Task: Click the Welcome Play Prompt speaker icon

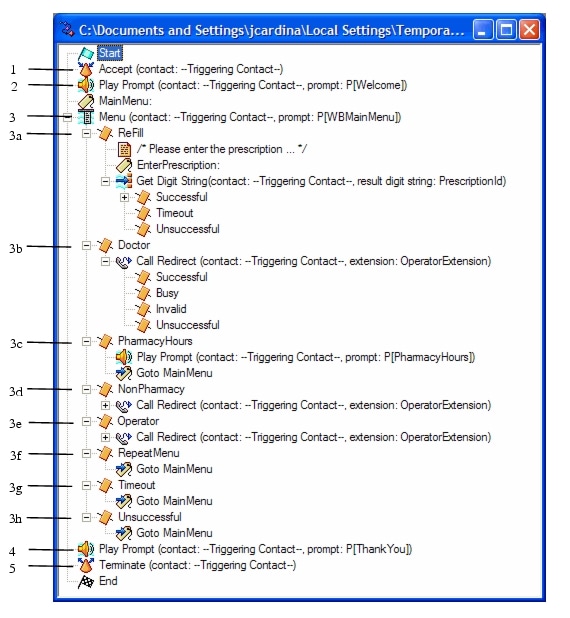Action: tap(86, 85)
